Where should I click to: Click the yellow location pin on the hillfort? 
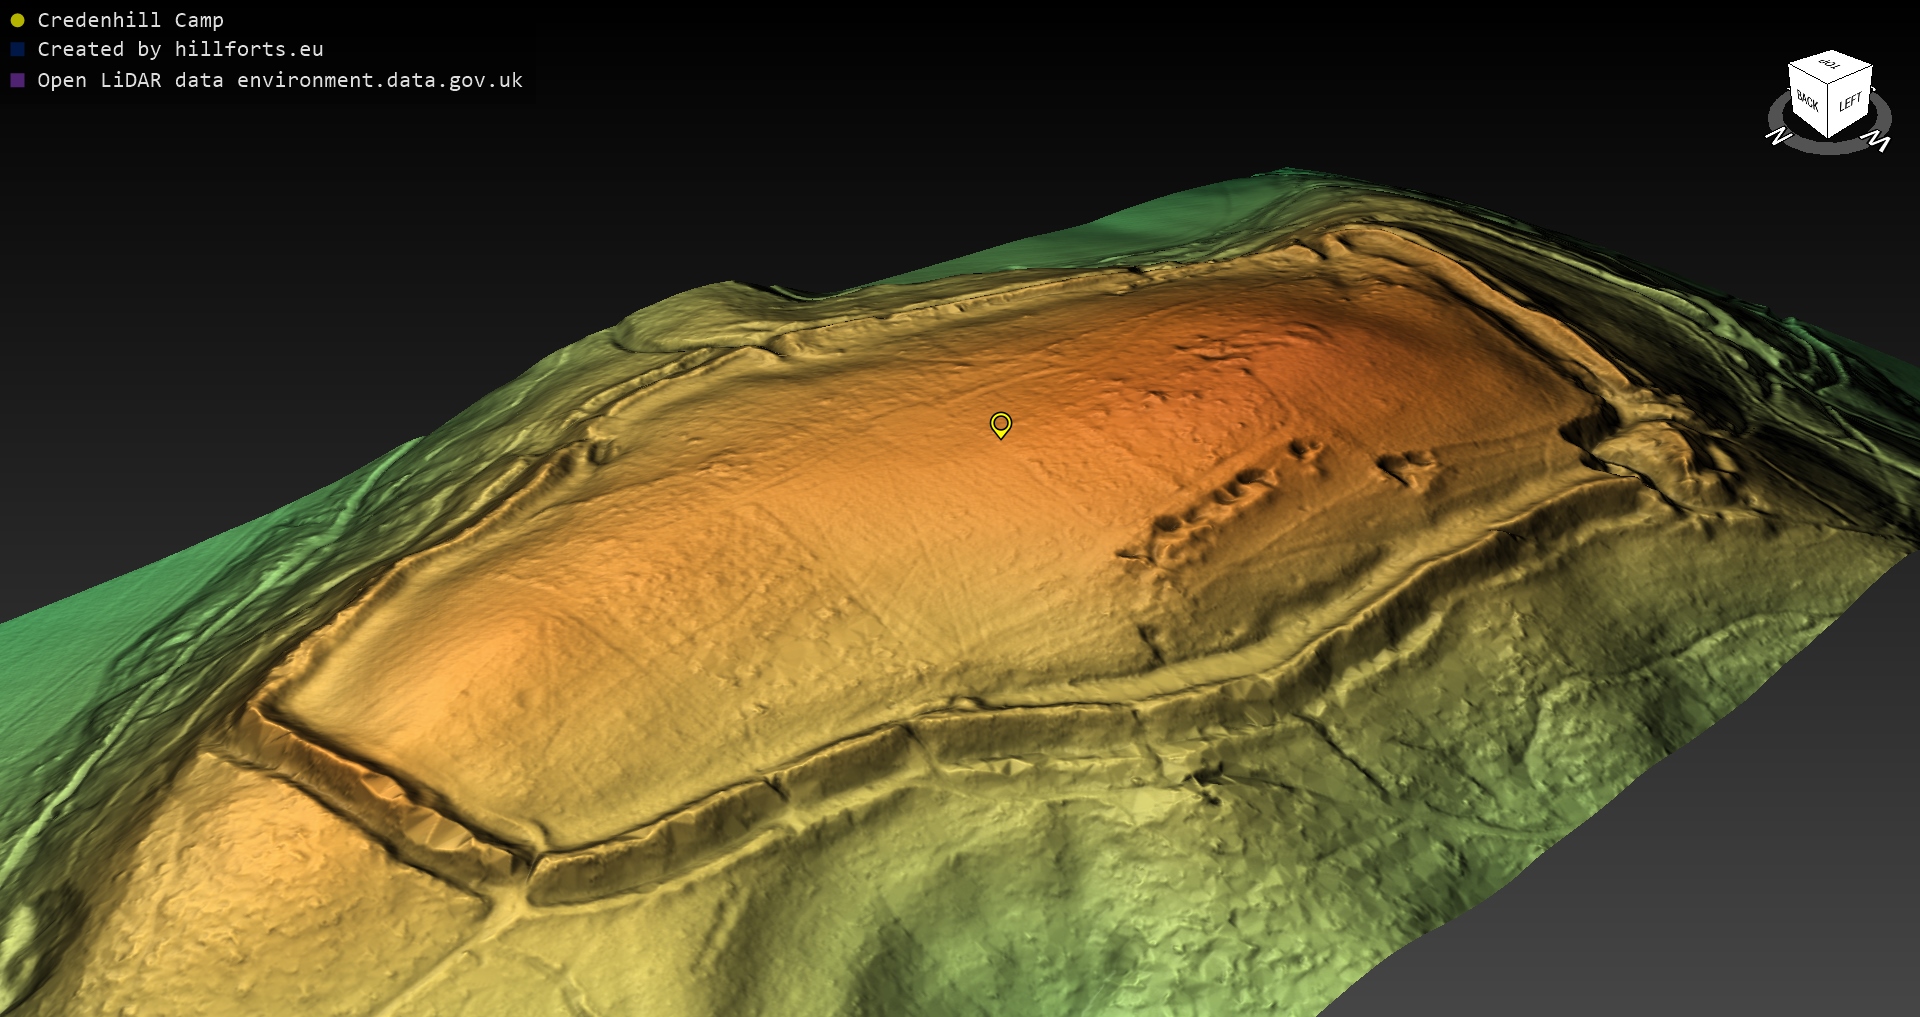tap(1000, 424)
